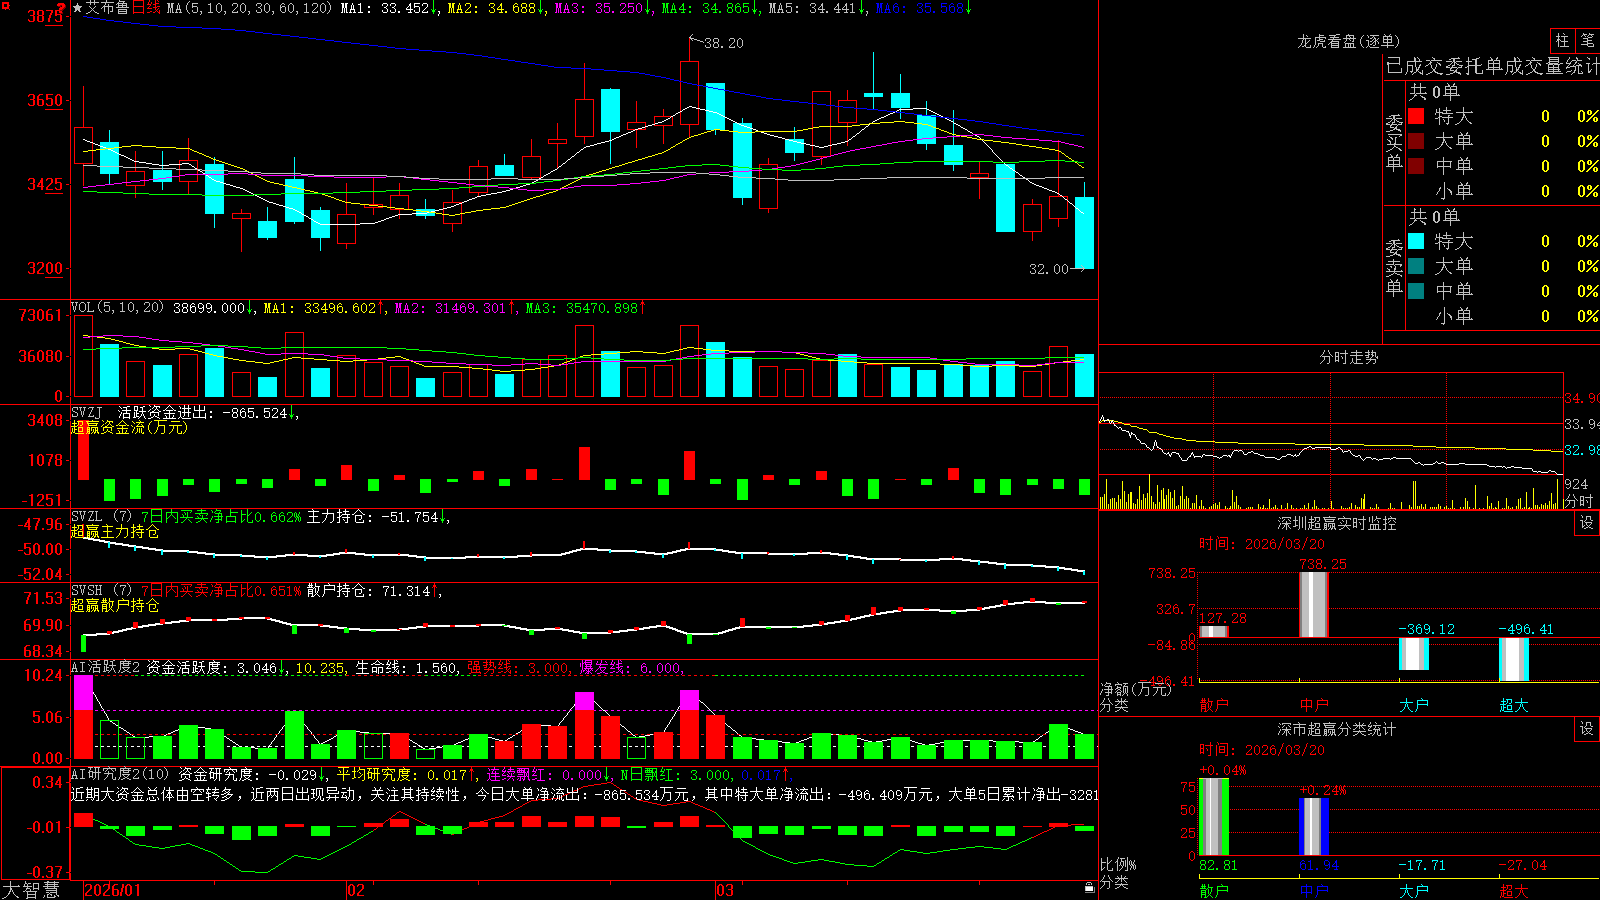Select the VOL(5,10,20) indicator label

(117, 308)
